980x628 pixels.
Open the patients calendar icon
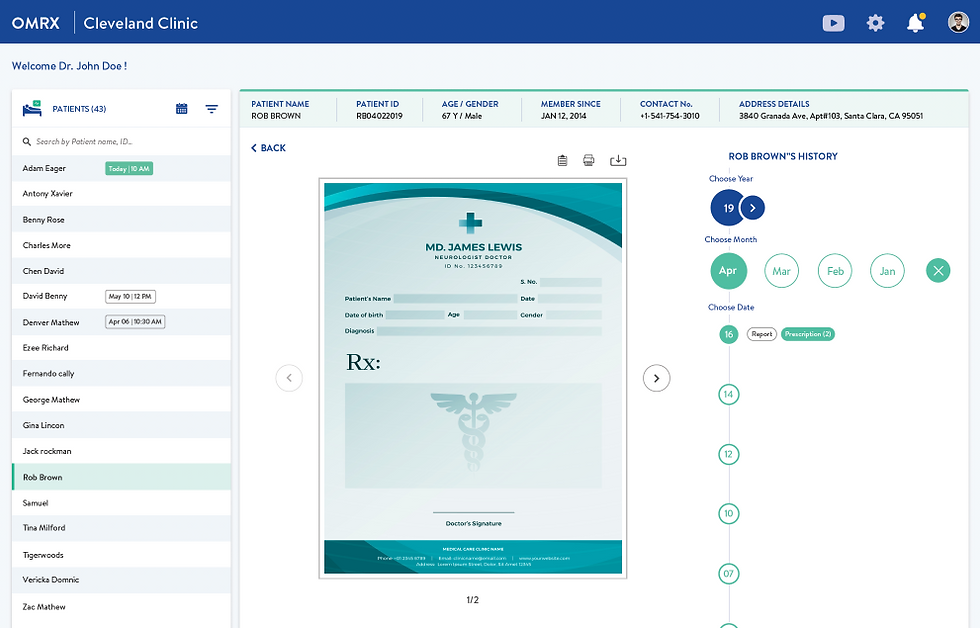tap(182, 109)
